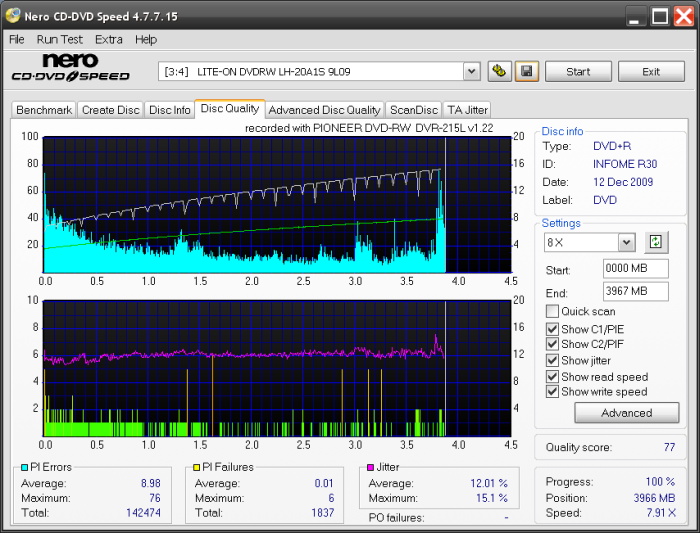Click the drive options icon beside the drive list

click(x=500, y=72)
